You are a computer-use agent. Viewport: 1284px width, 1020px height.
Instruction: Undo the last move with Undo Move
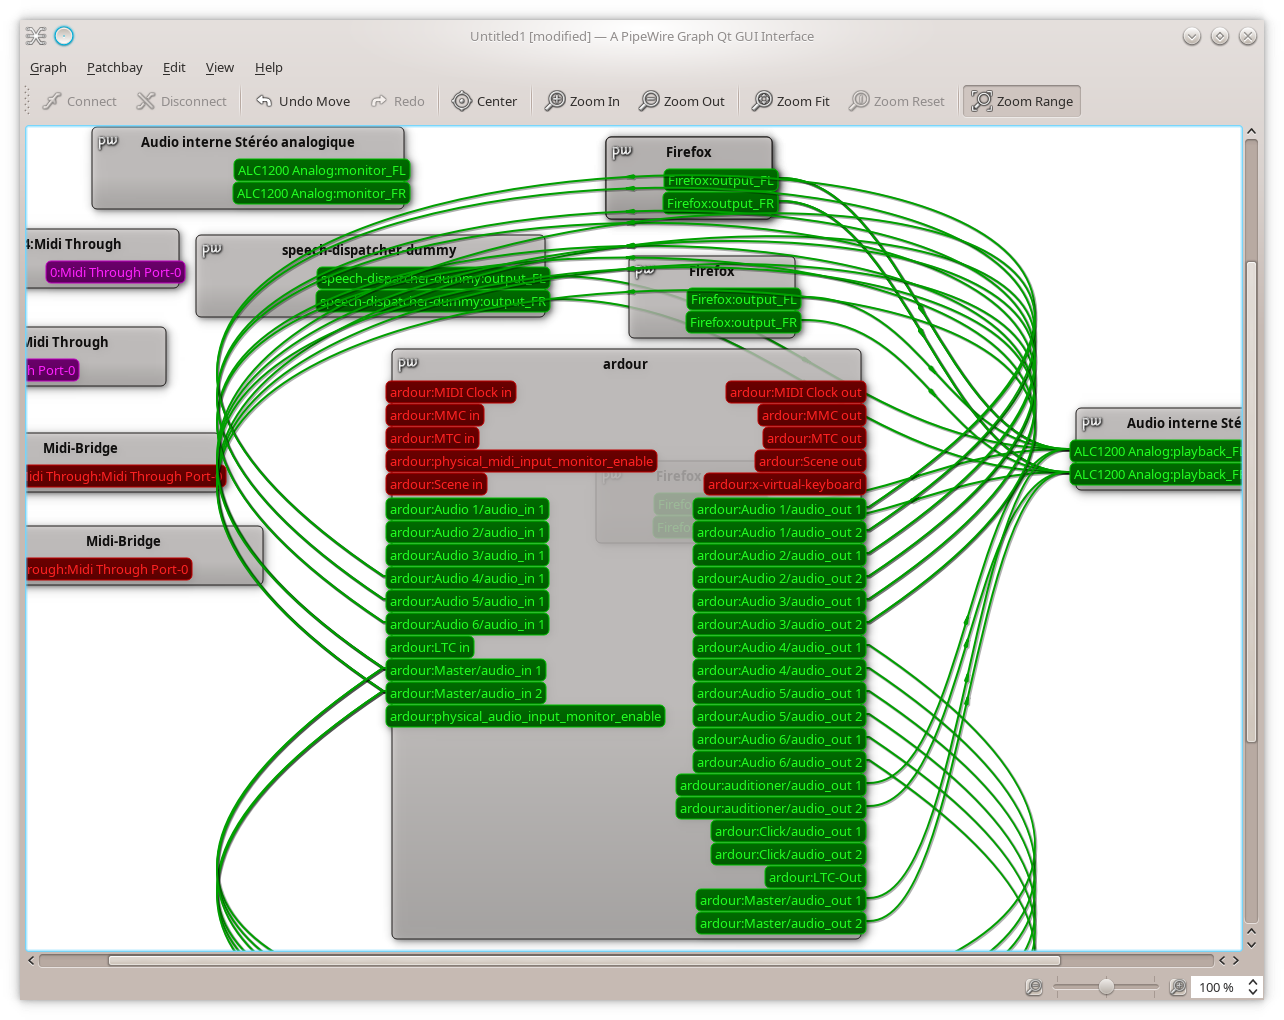(x=303, y=101)
